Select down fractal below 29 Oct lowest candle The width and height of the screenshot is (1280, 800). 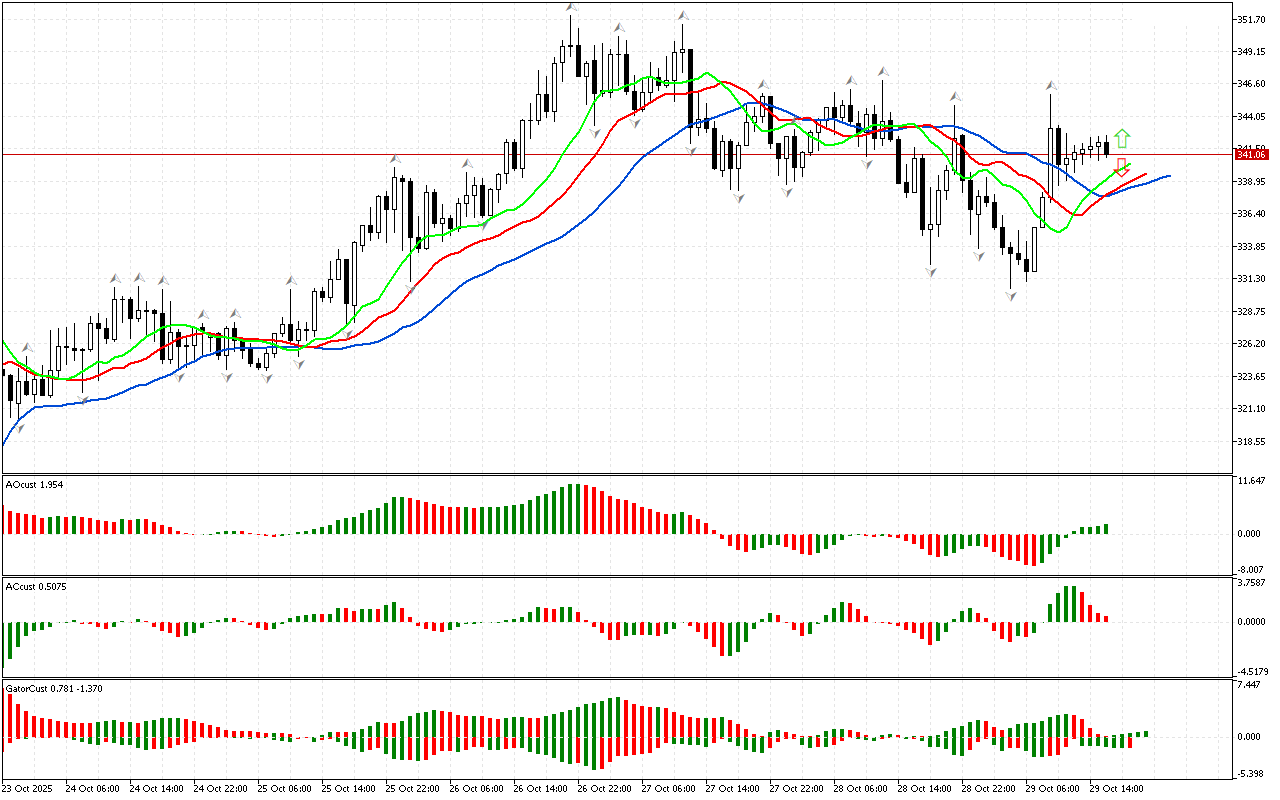tap(1012, 296)
